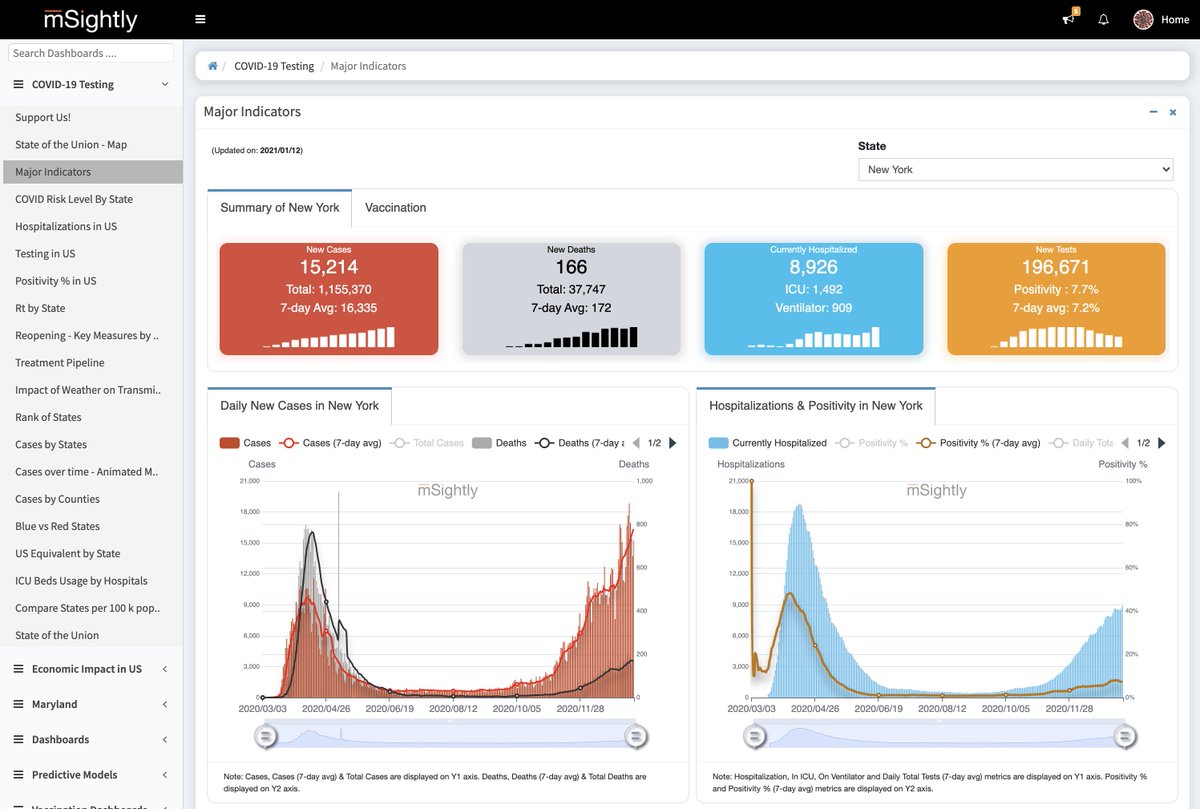Click the hamburger menu toggle icon
Image resolution: width=1200 pixels, height=809 pixels.
pyautogui.click(x=200, y=19)
